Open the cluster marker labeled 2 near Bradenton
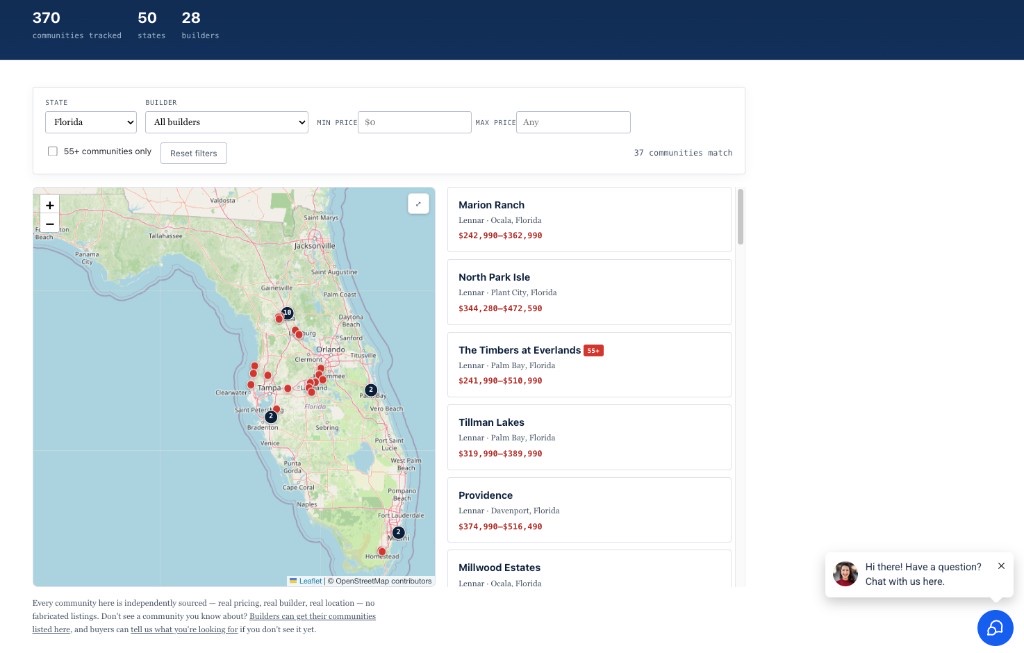1024x653 pixels. tap(270, 416)
